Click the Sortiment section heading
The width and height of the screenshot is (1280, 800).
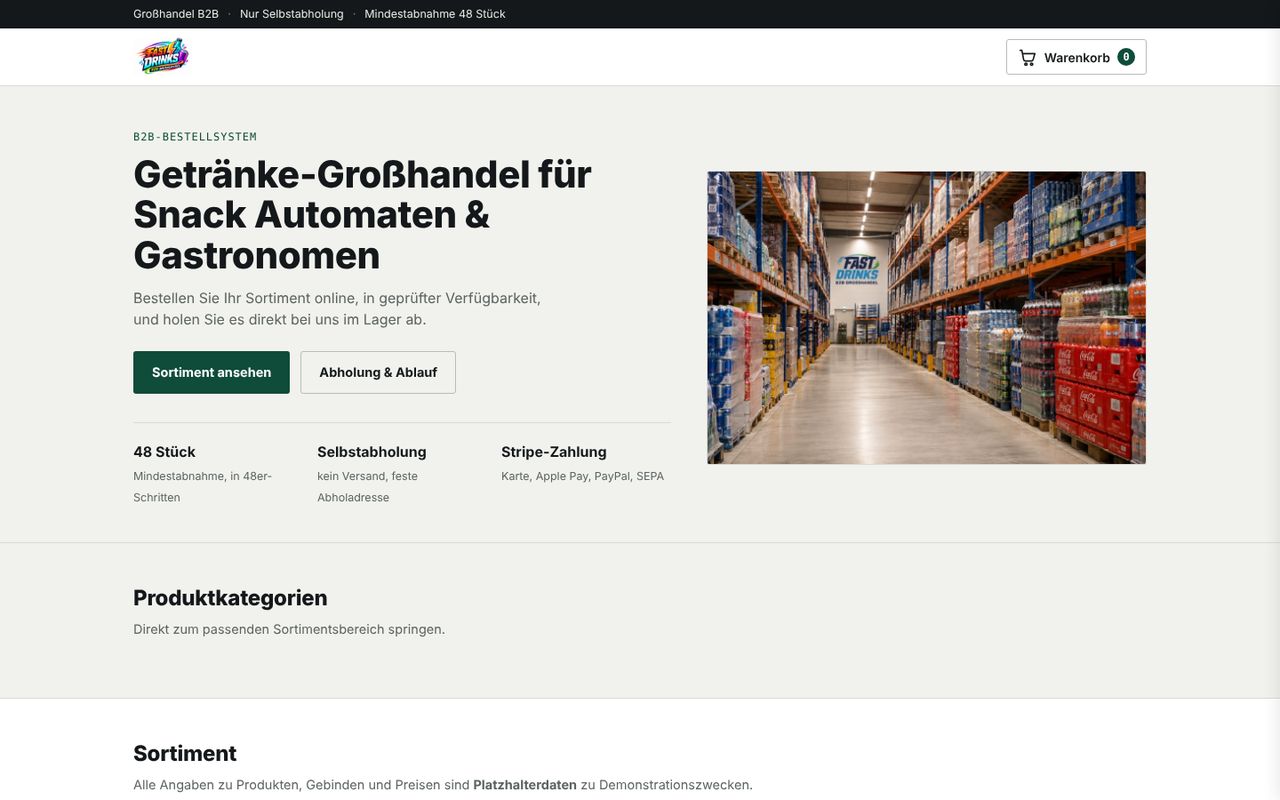click(x=185, y=754)
